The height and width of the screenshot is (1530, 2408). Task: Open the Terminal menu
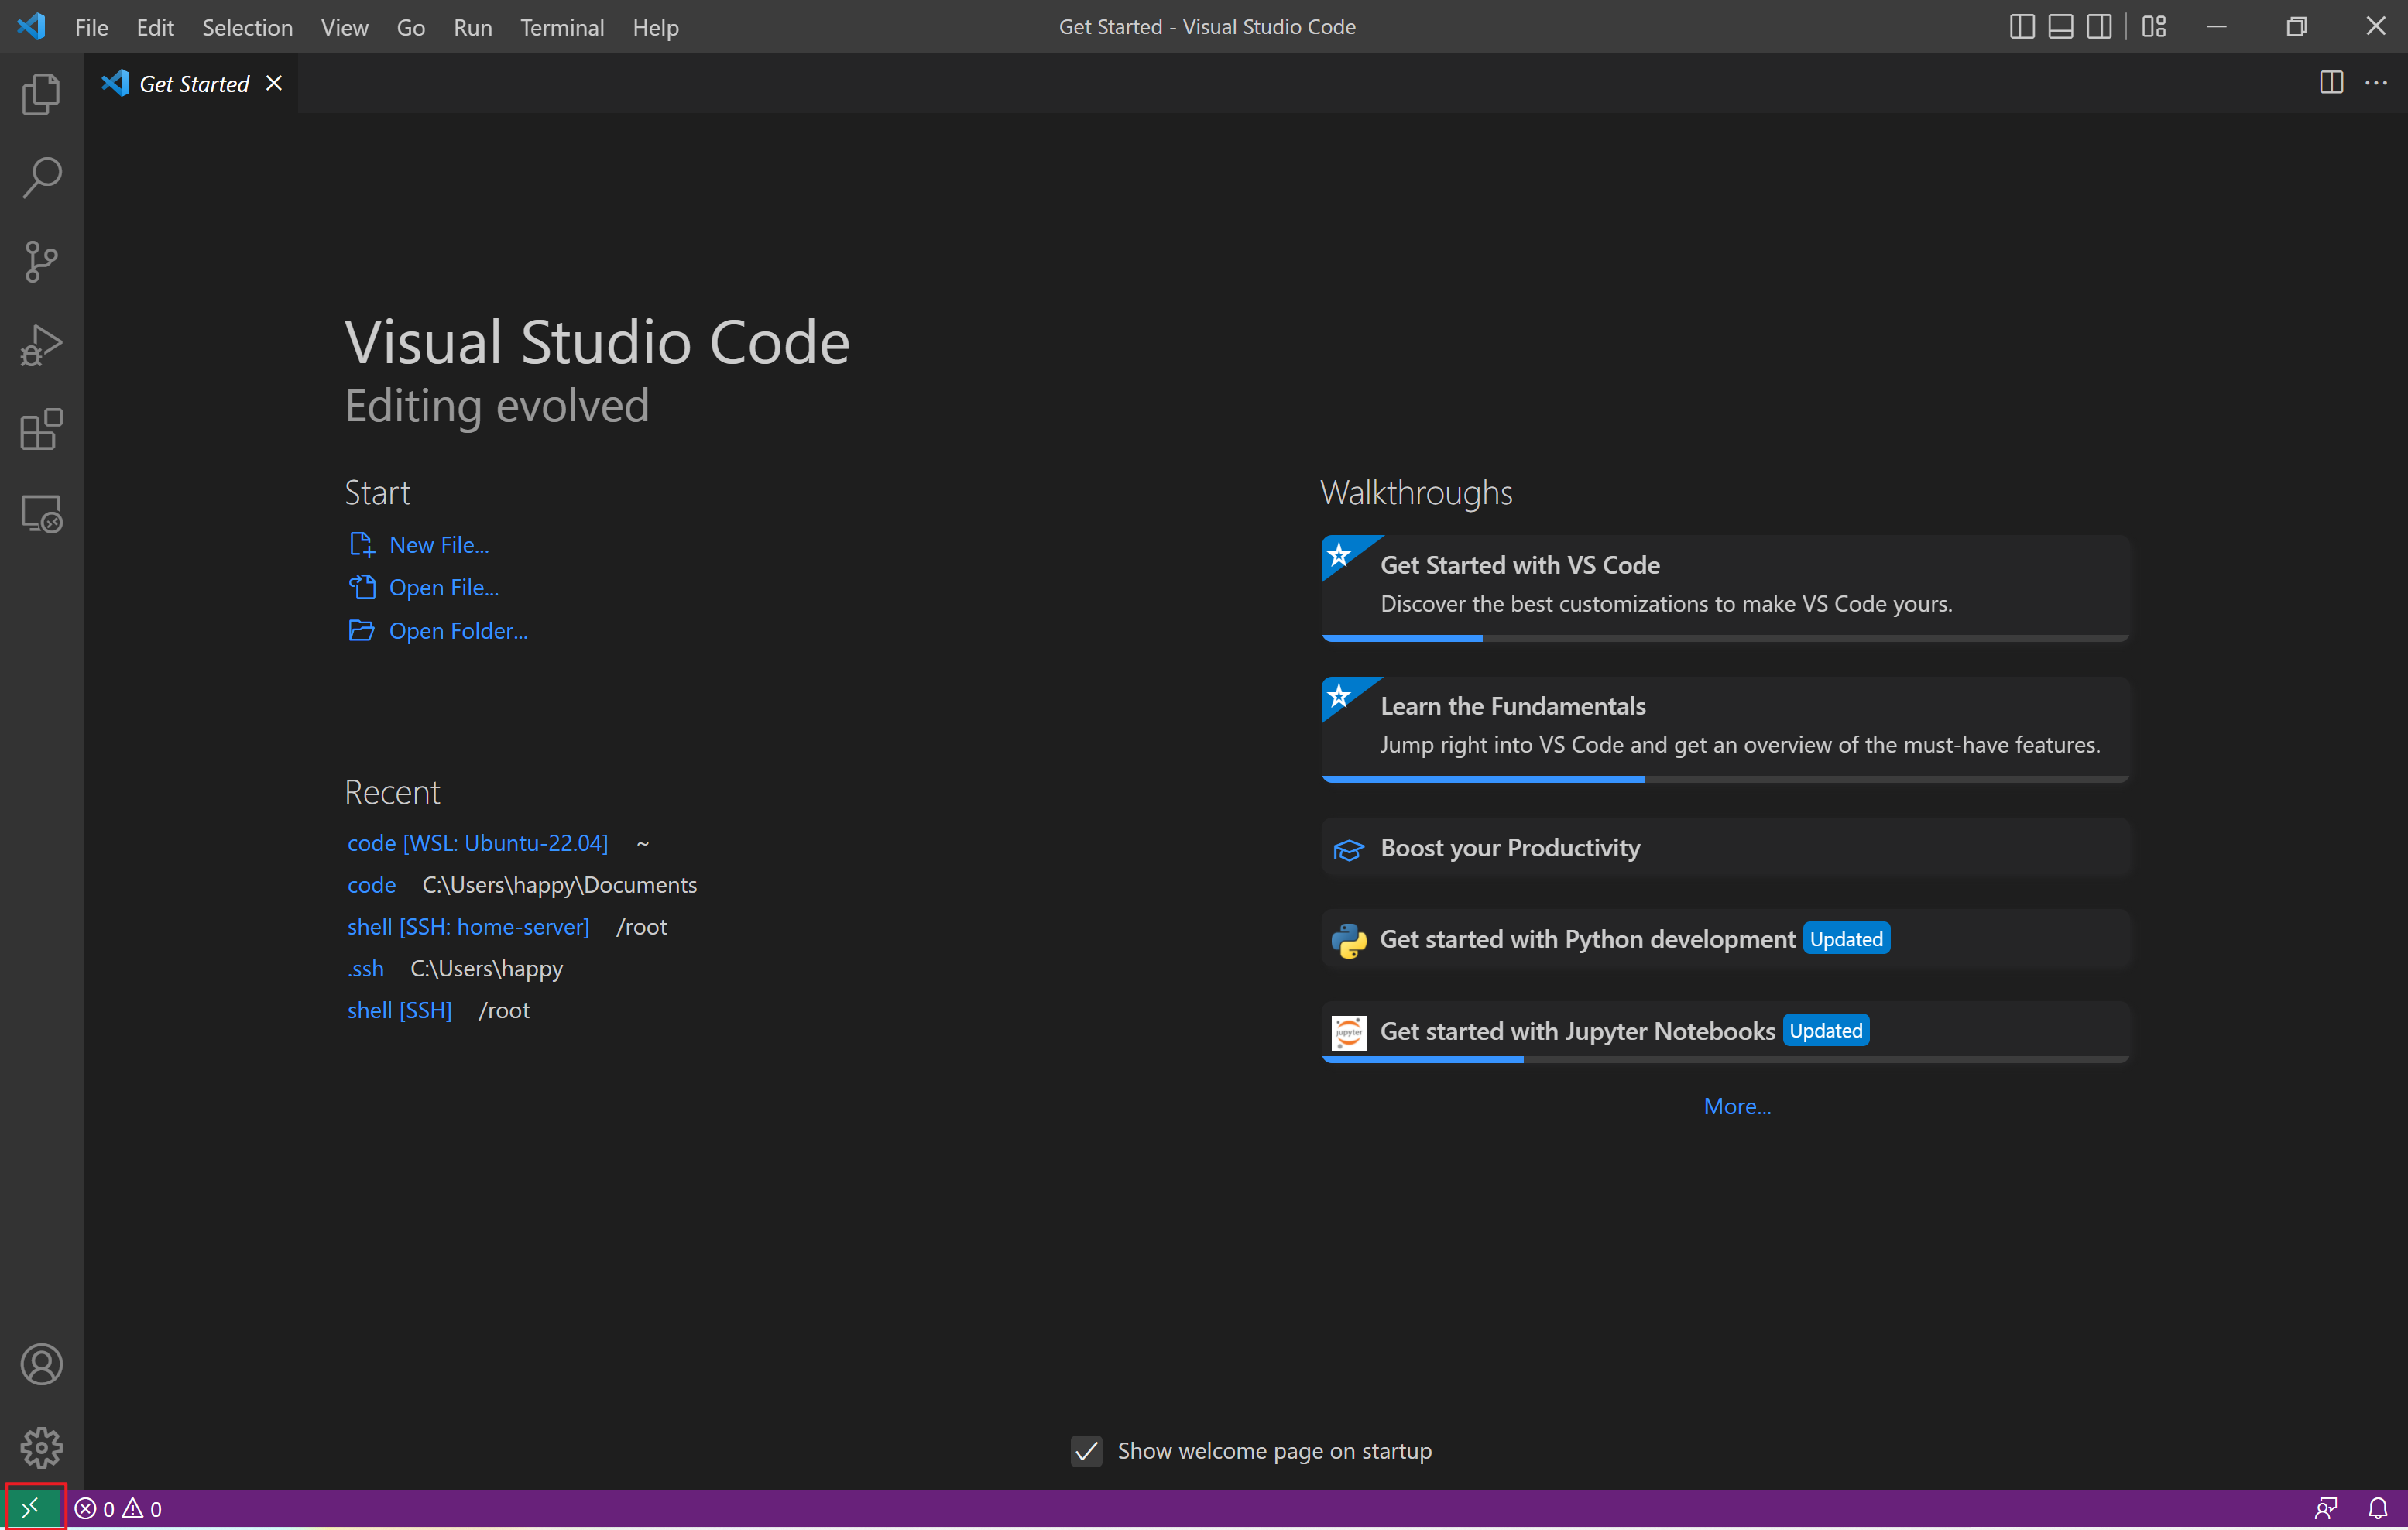tap(562, 27)
